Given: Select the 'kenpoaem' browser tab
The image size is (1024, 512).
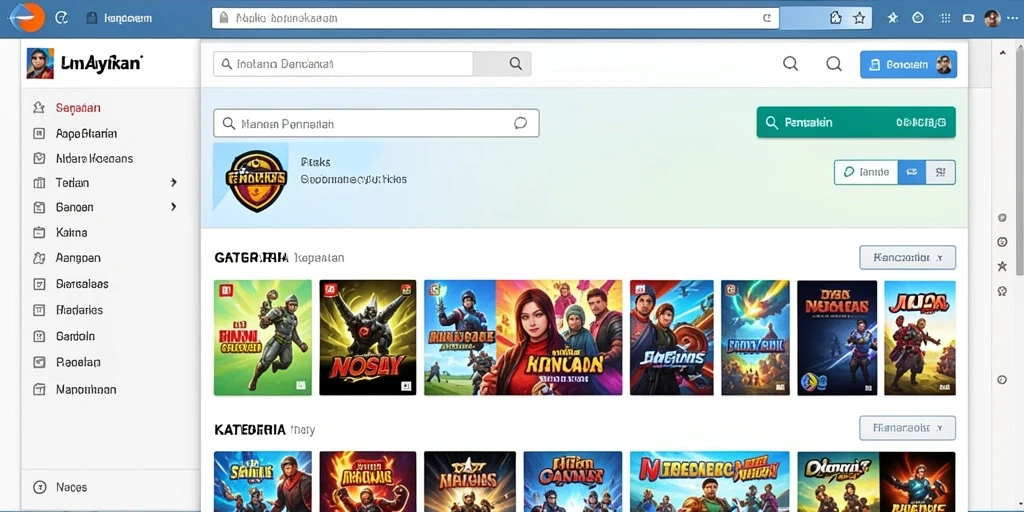Looking at the screenshot, I should 120,18.
